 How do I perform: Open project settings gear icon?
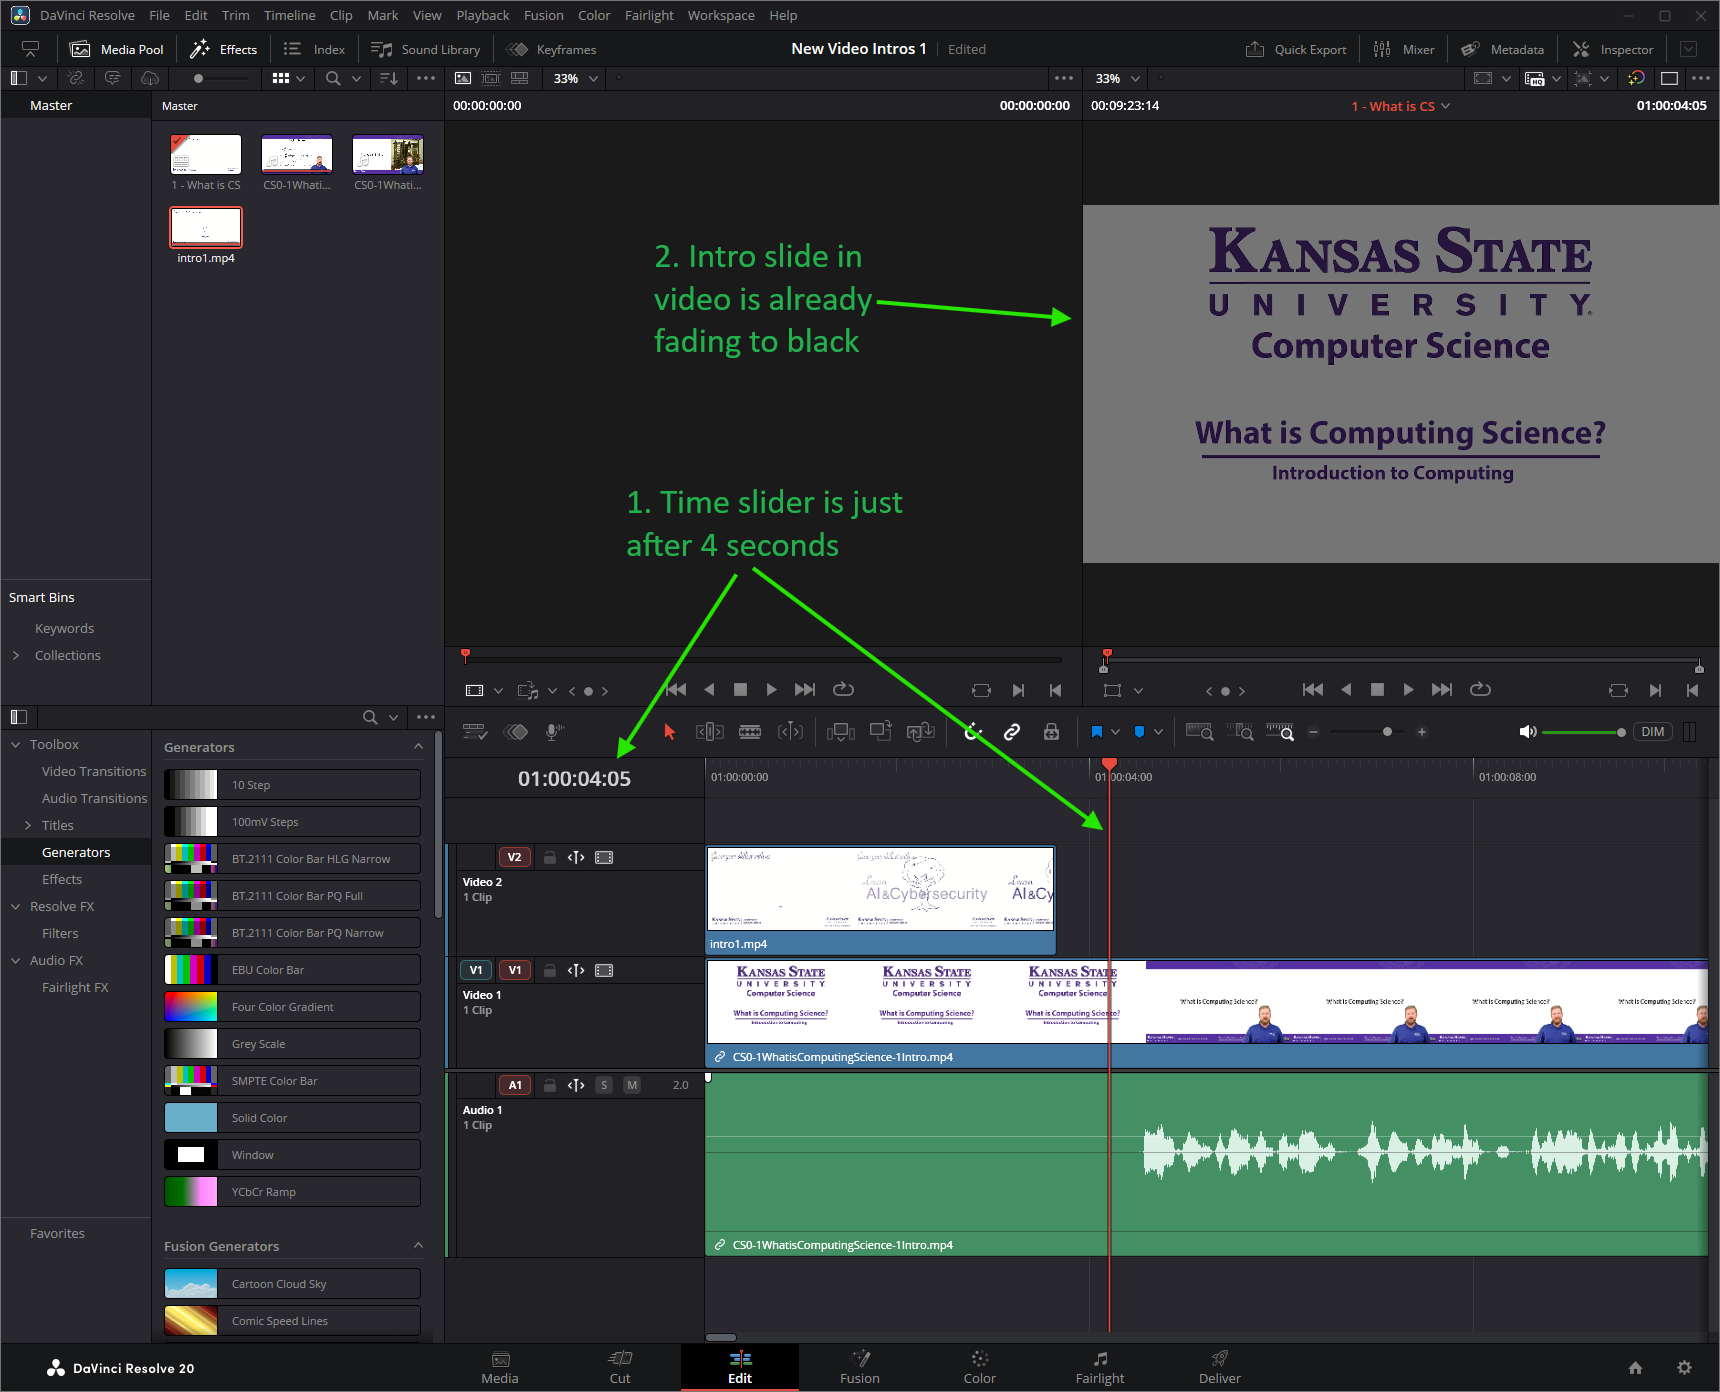coord(1684,1367)
